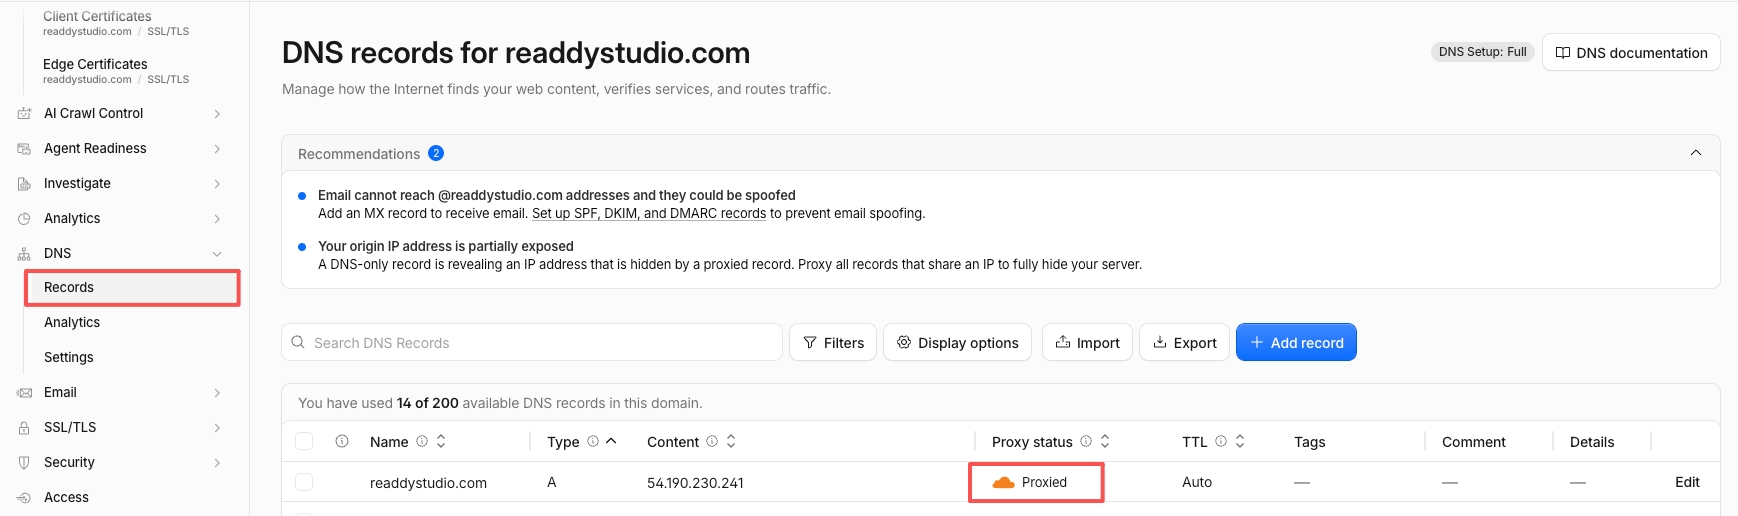Open the Filters button
The image size is (1738, 516).
pos(833,342)
